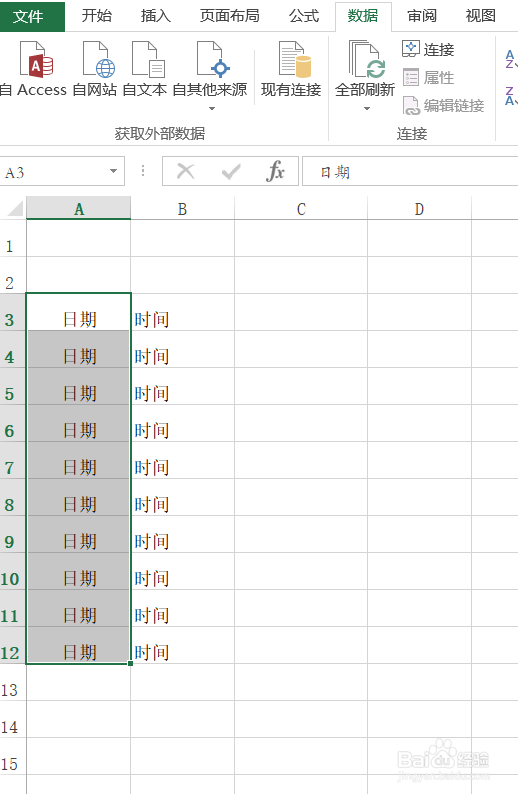518x794 pixels.
Task: Click cell A4 containing 日期
Action: coord(78,349)
